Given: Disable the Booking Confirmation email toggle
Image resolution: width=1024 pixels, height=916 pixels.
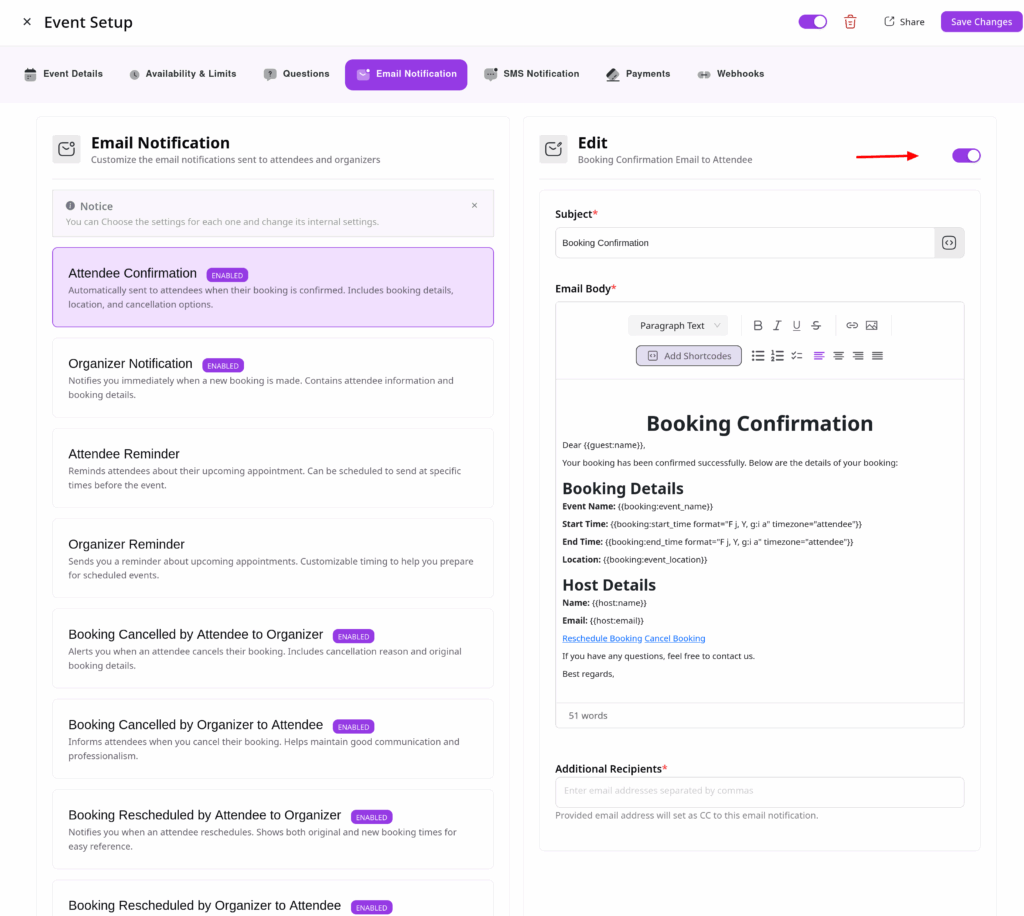Looking at the screenshot, I should [966, 155].
